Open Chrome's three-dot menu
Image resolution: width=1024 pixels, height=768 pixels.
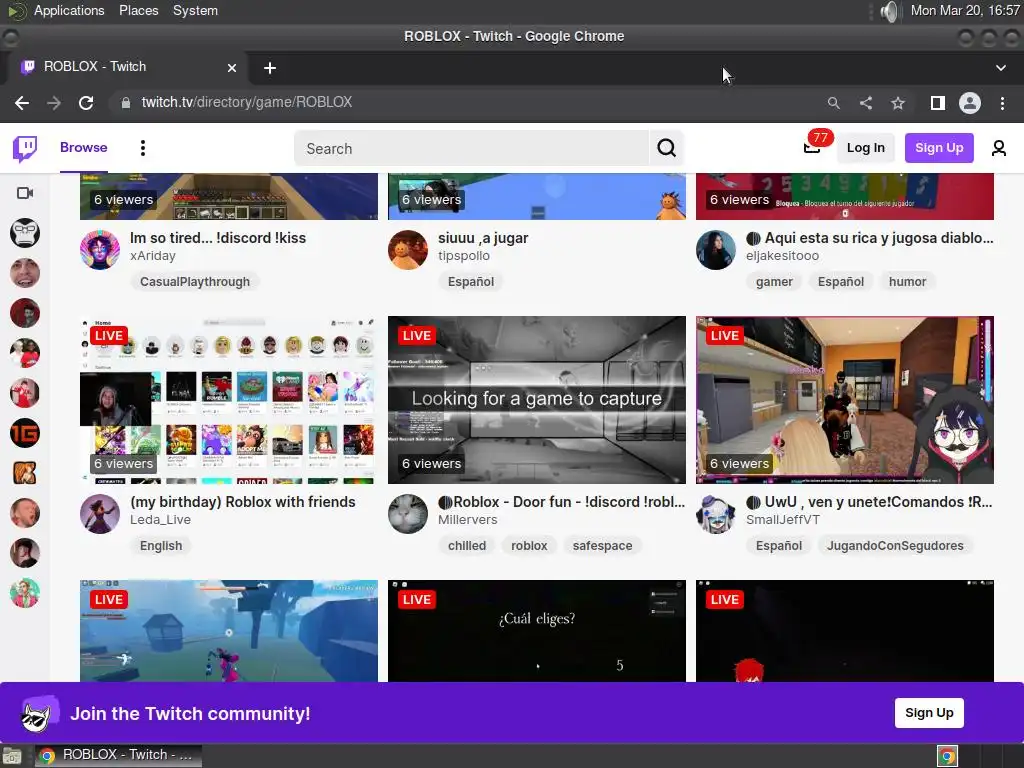1002,103
